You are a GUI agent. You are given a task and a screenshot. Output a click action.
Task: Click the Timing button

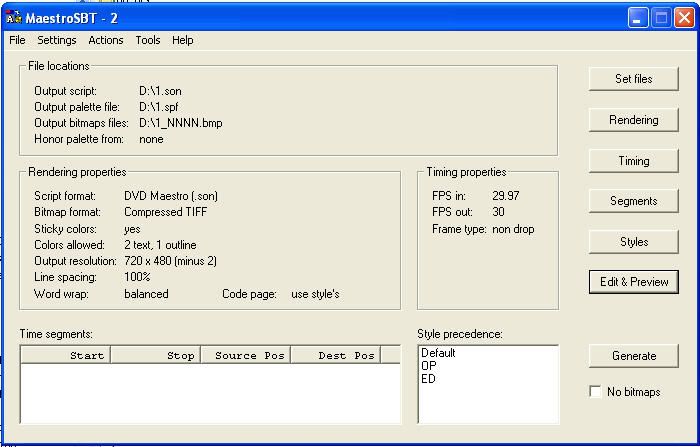point(633,161)
